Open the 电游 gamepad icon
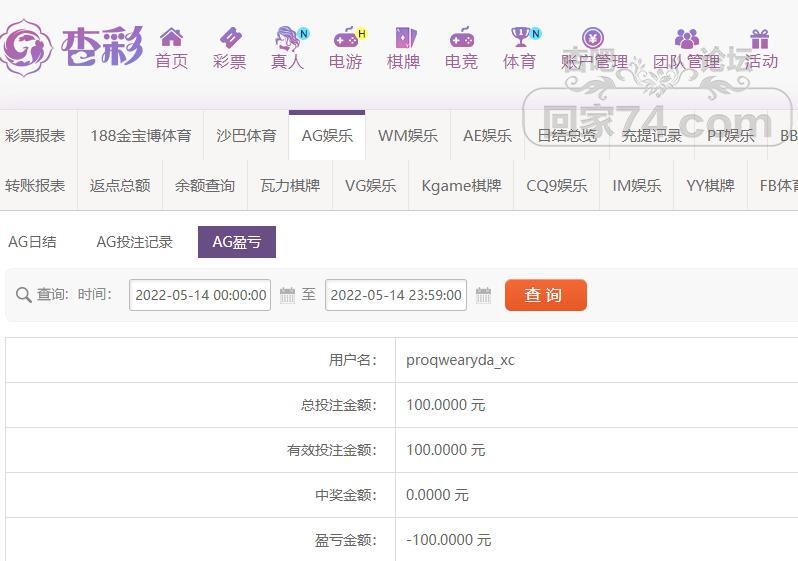The image size is (798, 561). pyautogui.click(x=347, y=38)
